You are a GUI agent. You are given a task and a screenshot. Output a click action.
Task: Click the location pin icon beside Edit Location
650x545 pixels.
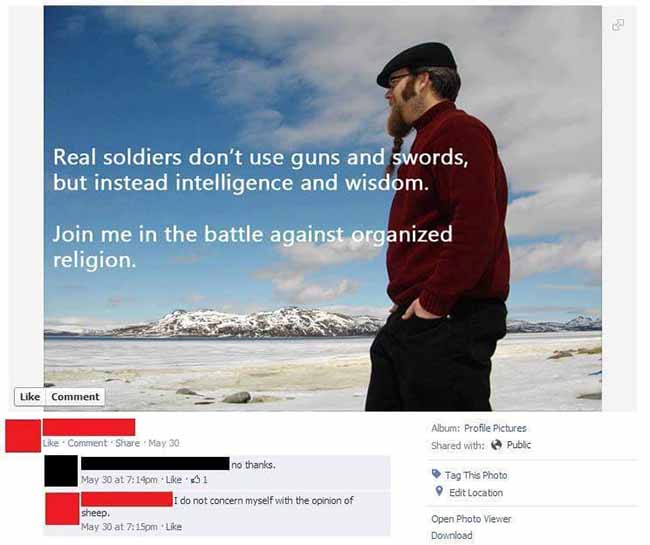pos(439,492)
